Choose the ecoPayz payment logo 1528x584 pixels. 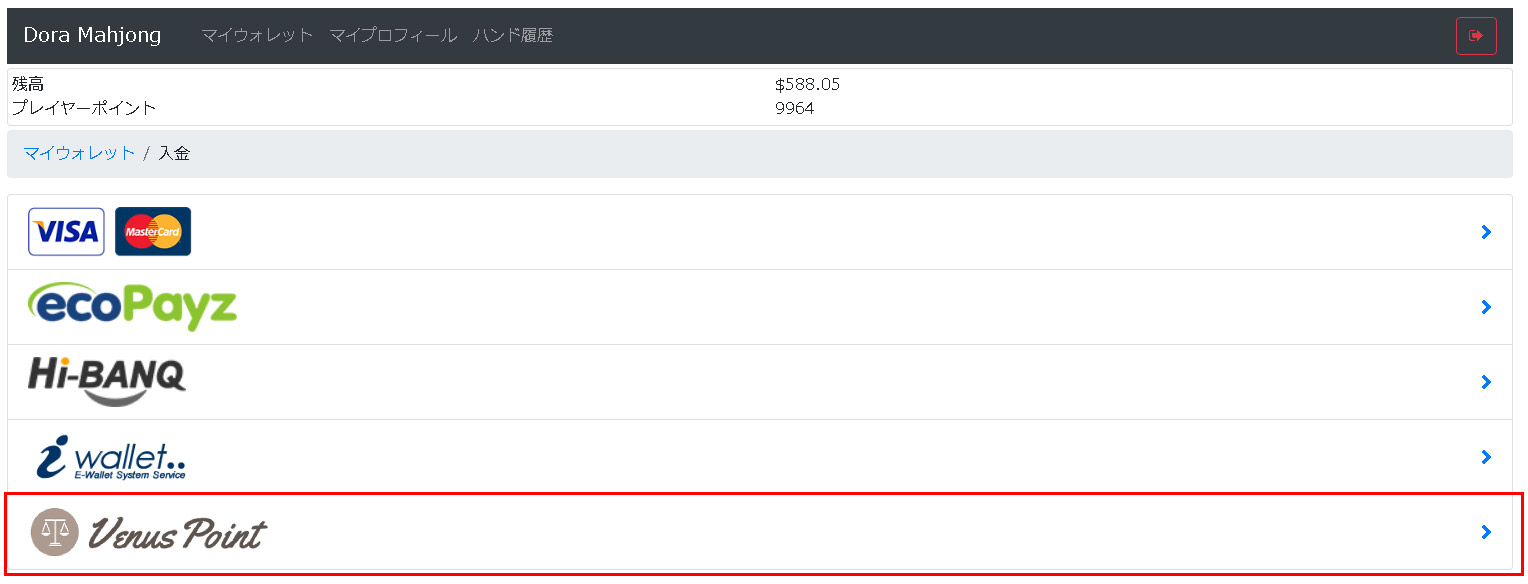[133, 306]
